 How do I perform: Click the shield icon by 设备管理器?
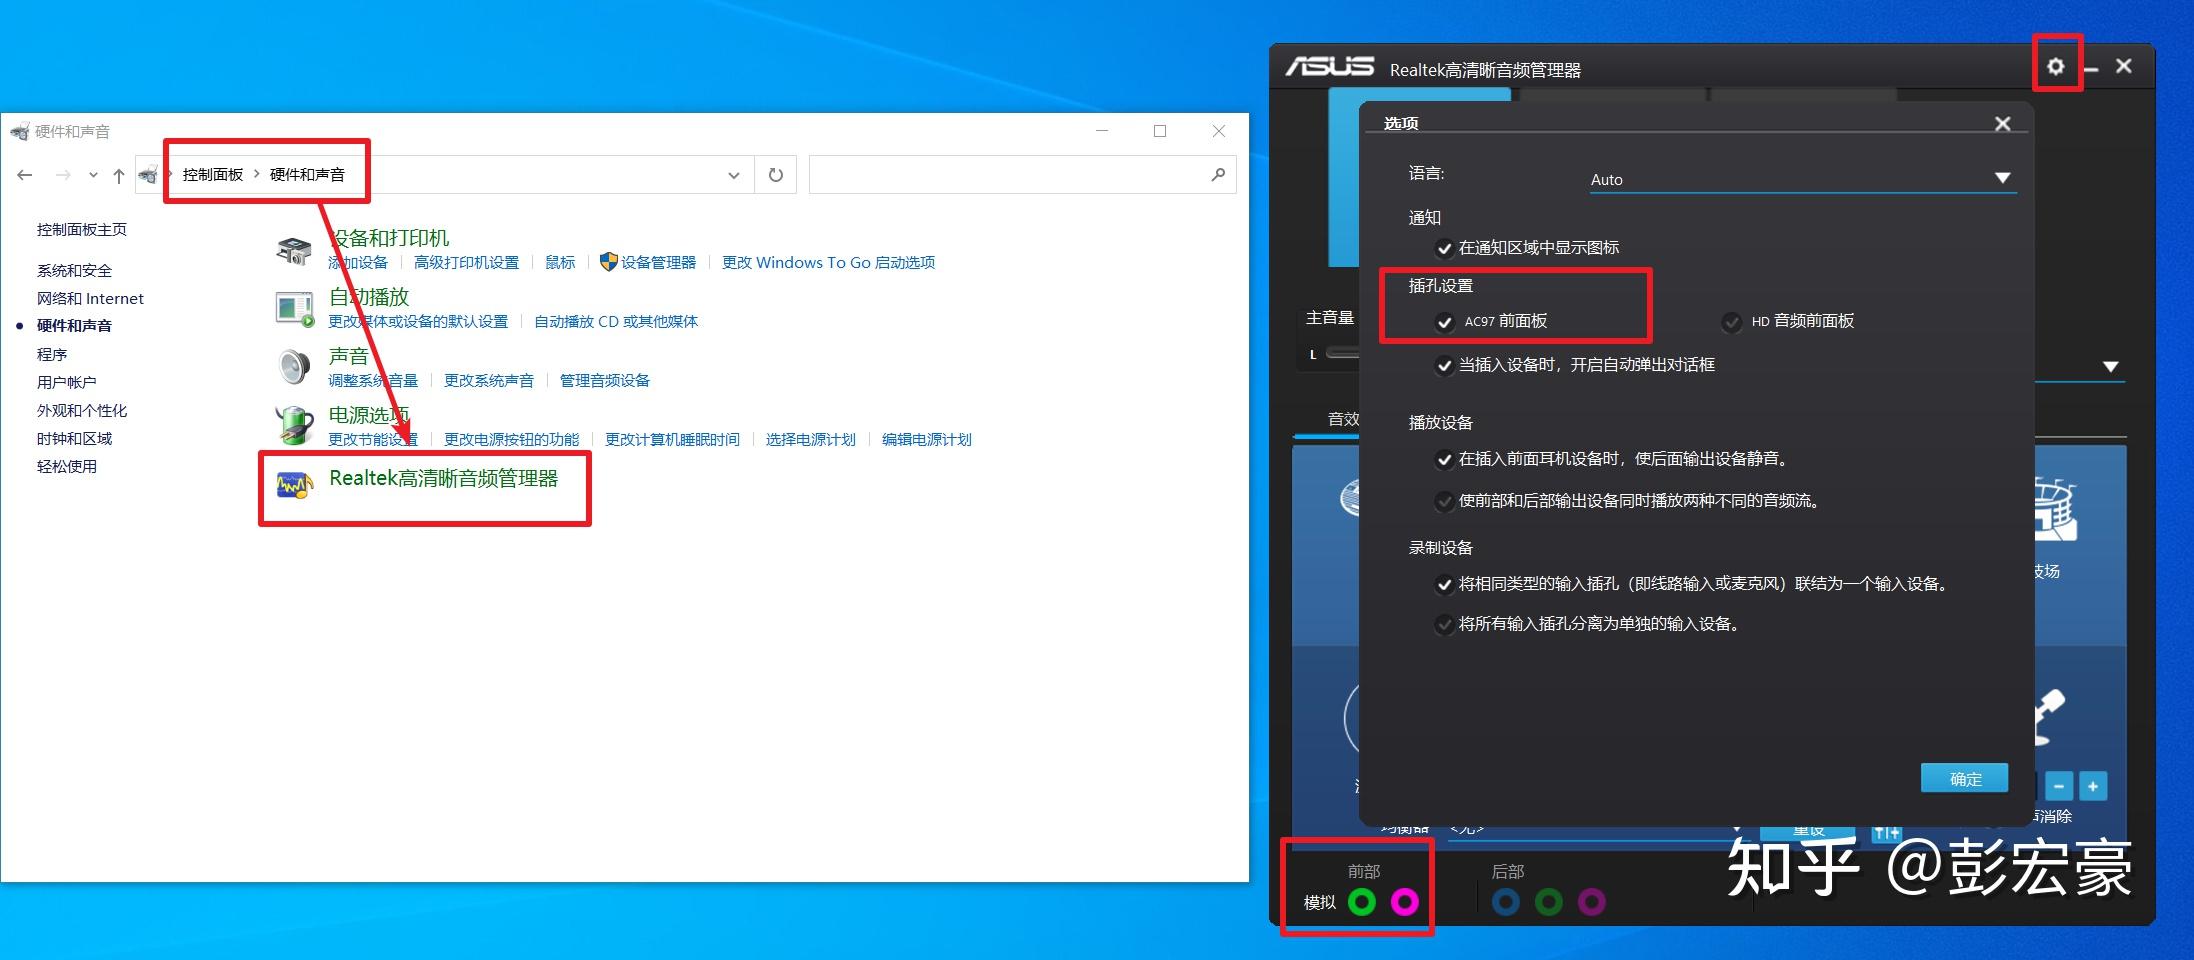(608, 262)
